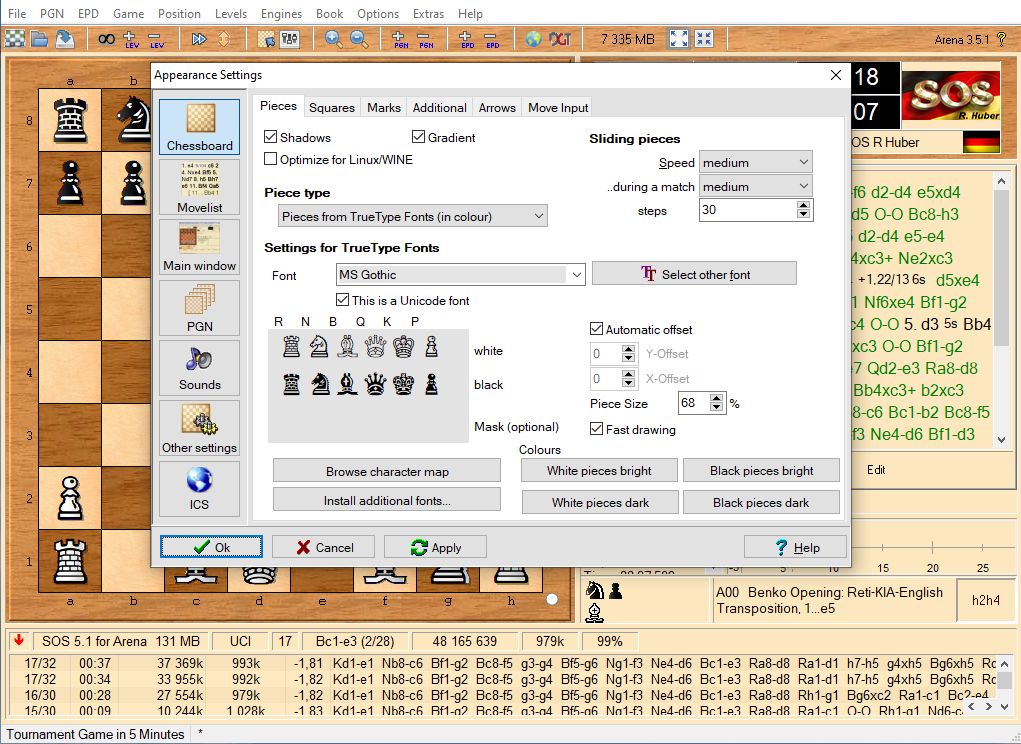
Task: Click the minus LEV level icon
Action: (156, 39)
